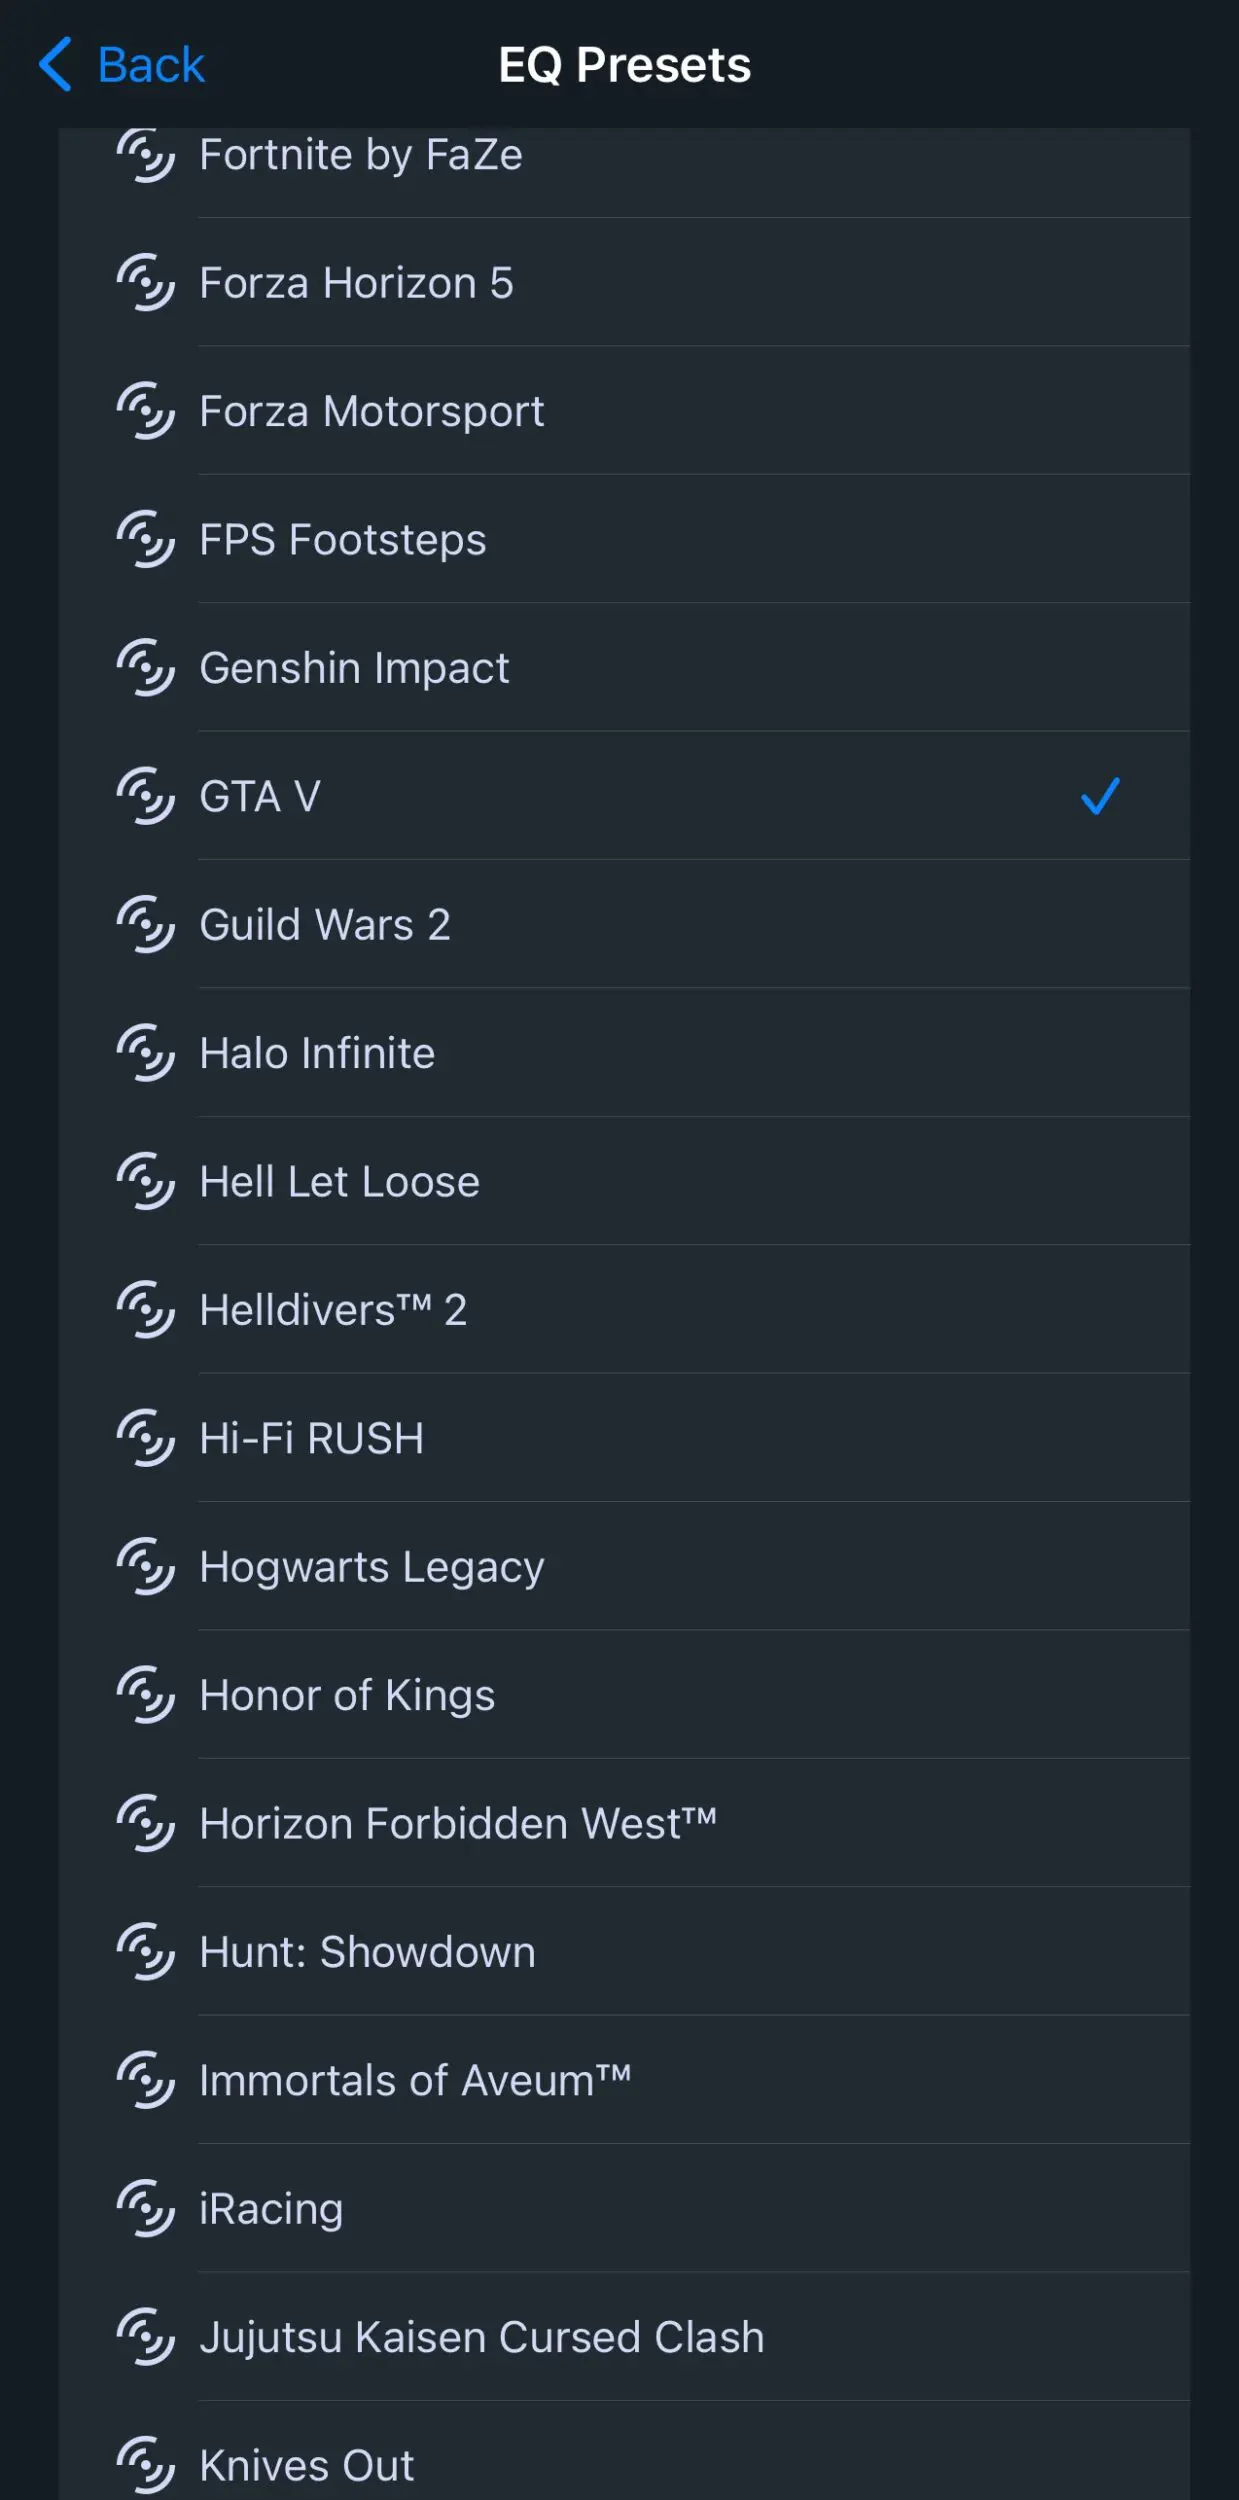
Task: Select the Immortals of Aveum preset
Action: click(624, 2080)
